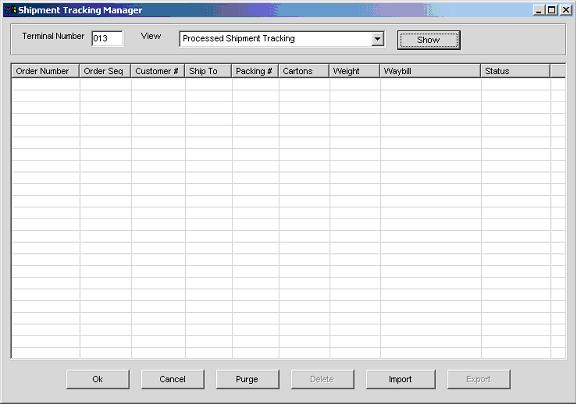The image size is (576, 404).
Task: Maximize the Shipment Tracking Manager window
Action: pyautogui.click(x=552, y=10)
